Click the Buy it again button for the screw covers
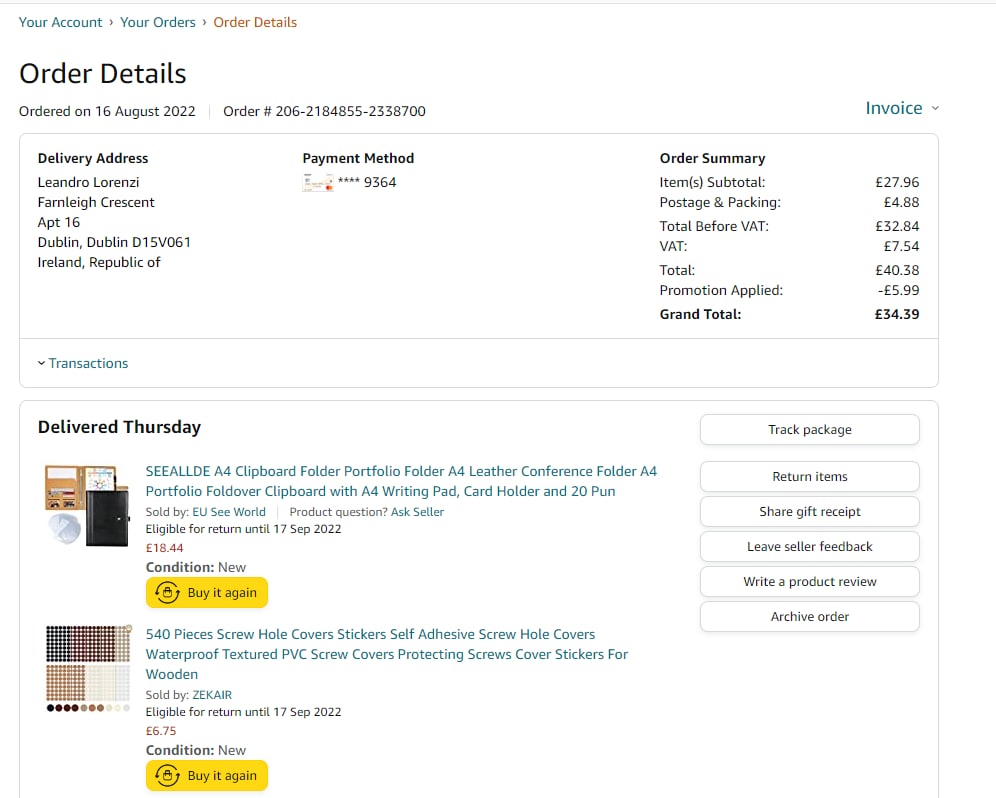 click(207, 775)
